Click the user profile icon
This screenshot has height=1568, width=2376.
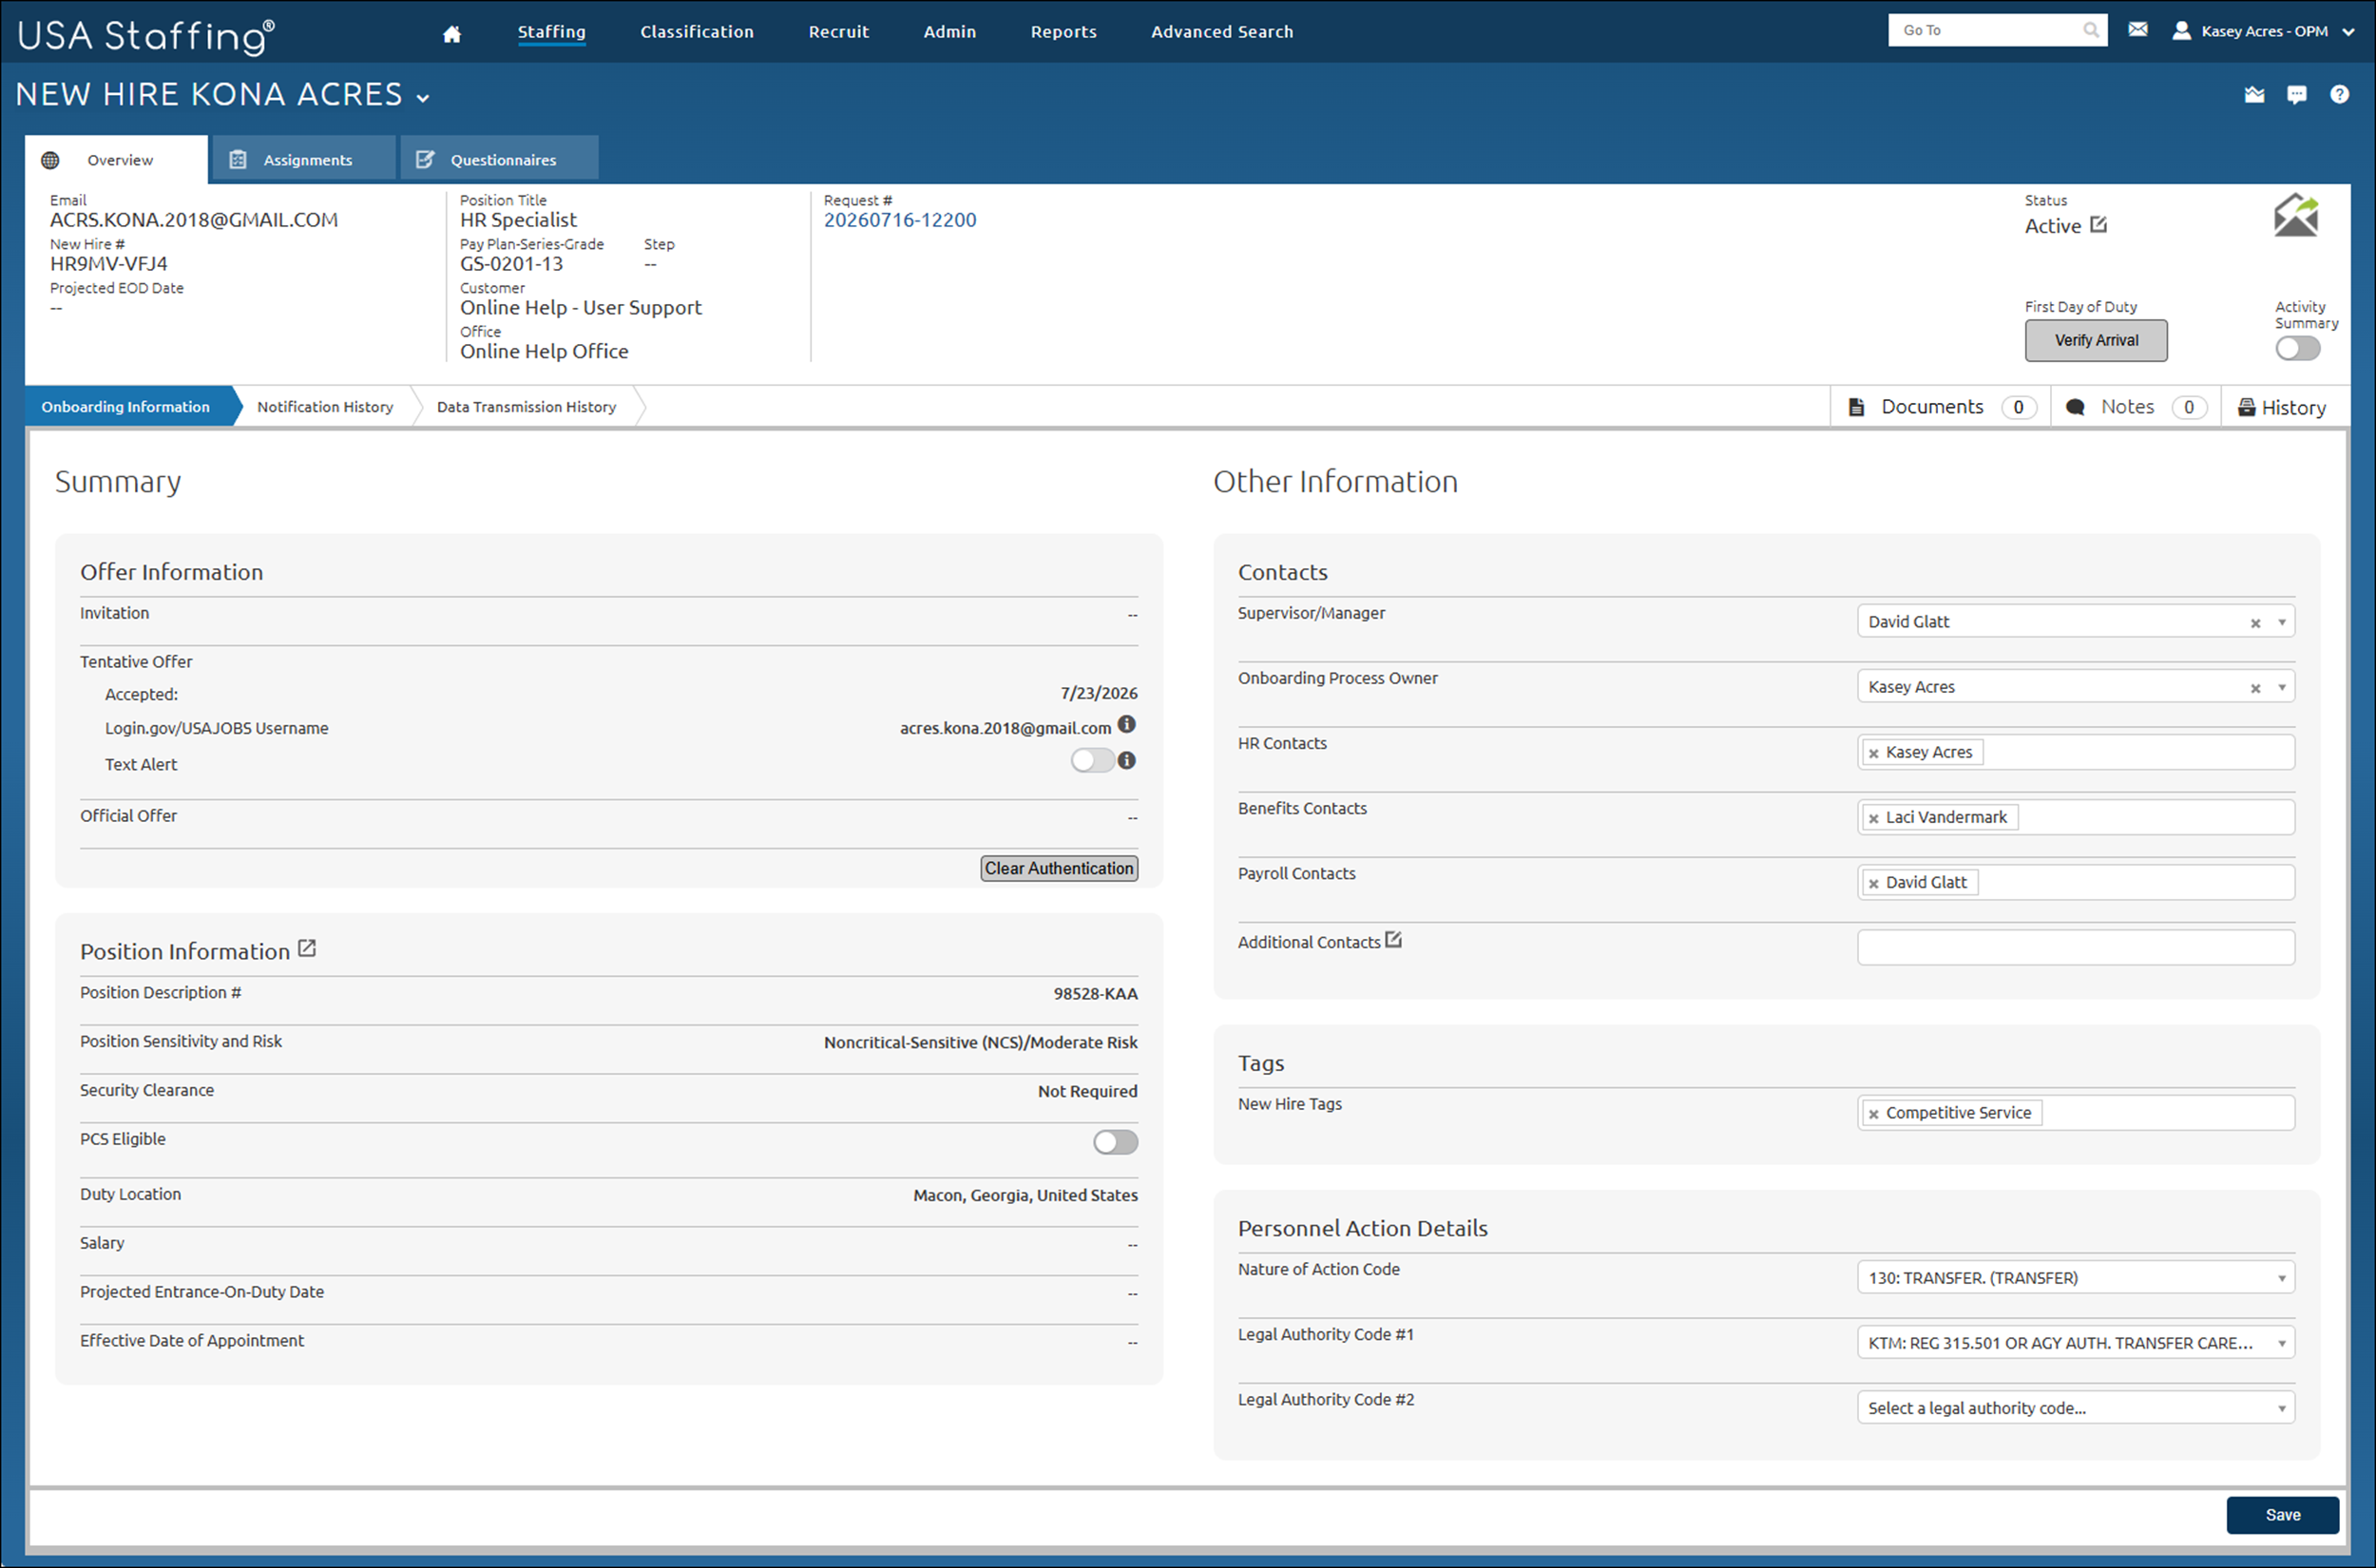(x=2182, y=31)
